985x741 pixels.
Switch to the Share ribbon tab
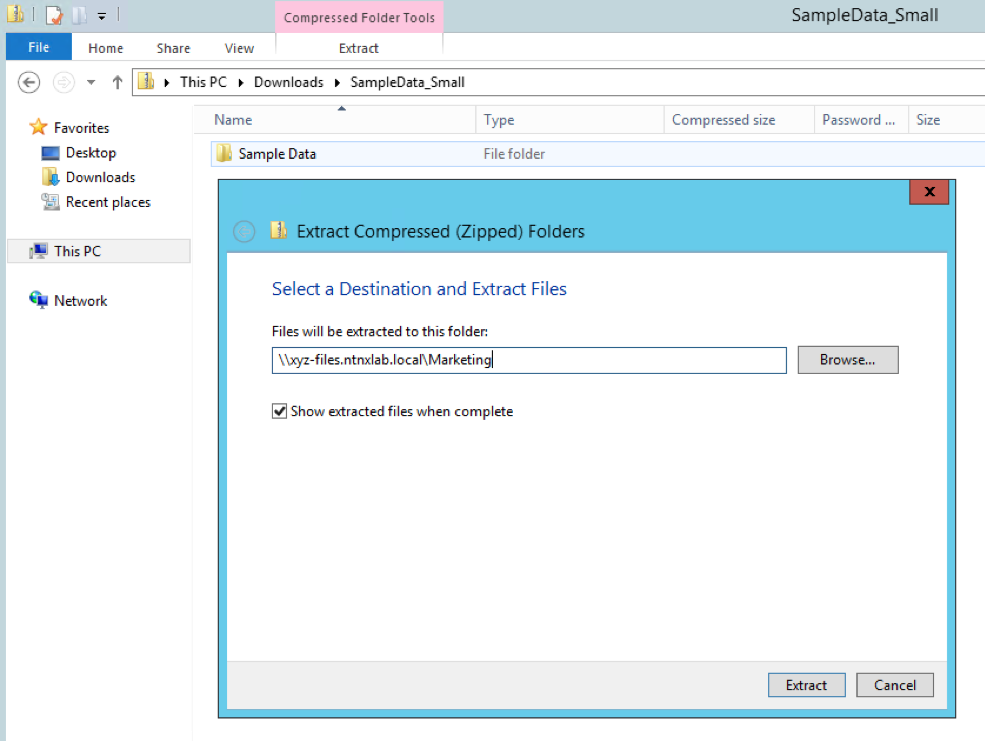click(173, 48)
